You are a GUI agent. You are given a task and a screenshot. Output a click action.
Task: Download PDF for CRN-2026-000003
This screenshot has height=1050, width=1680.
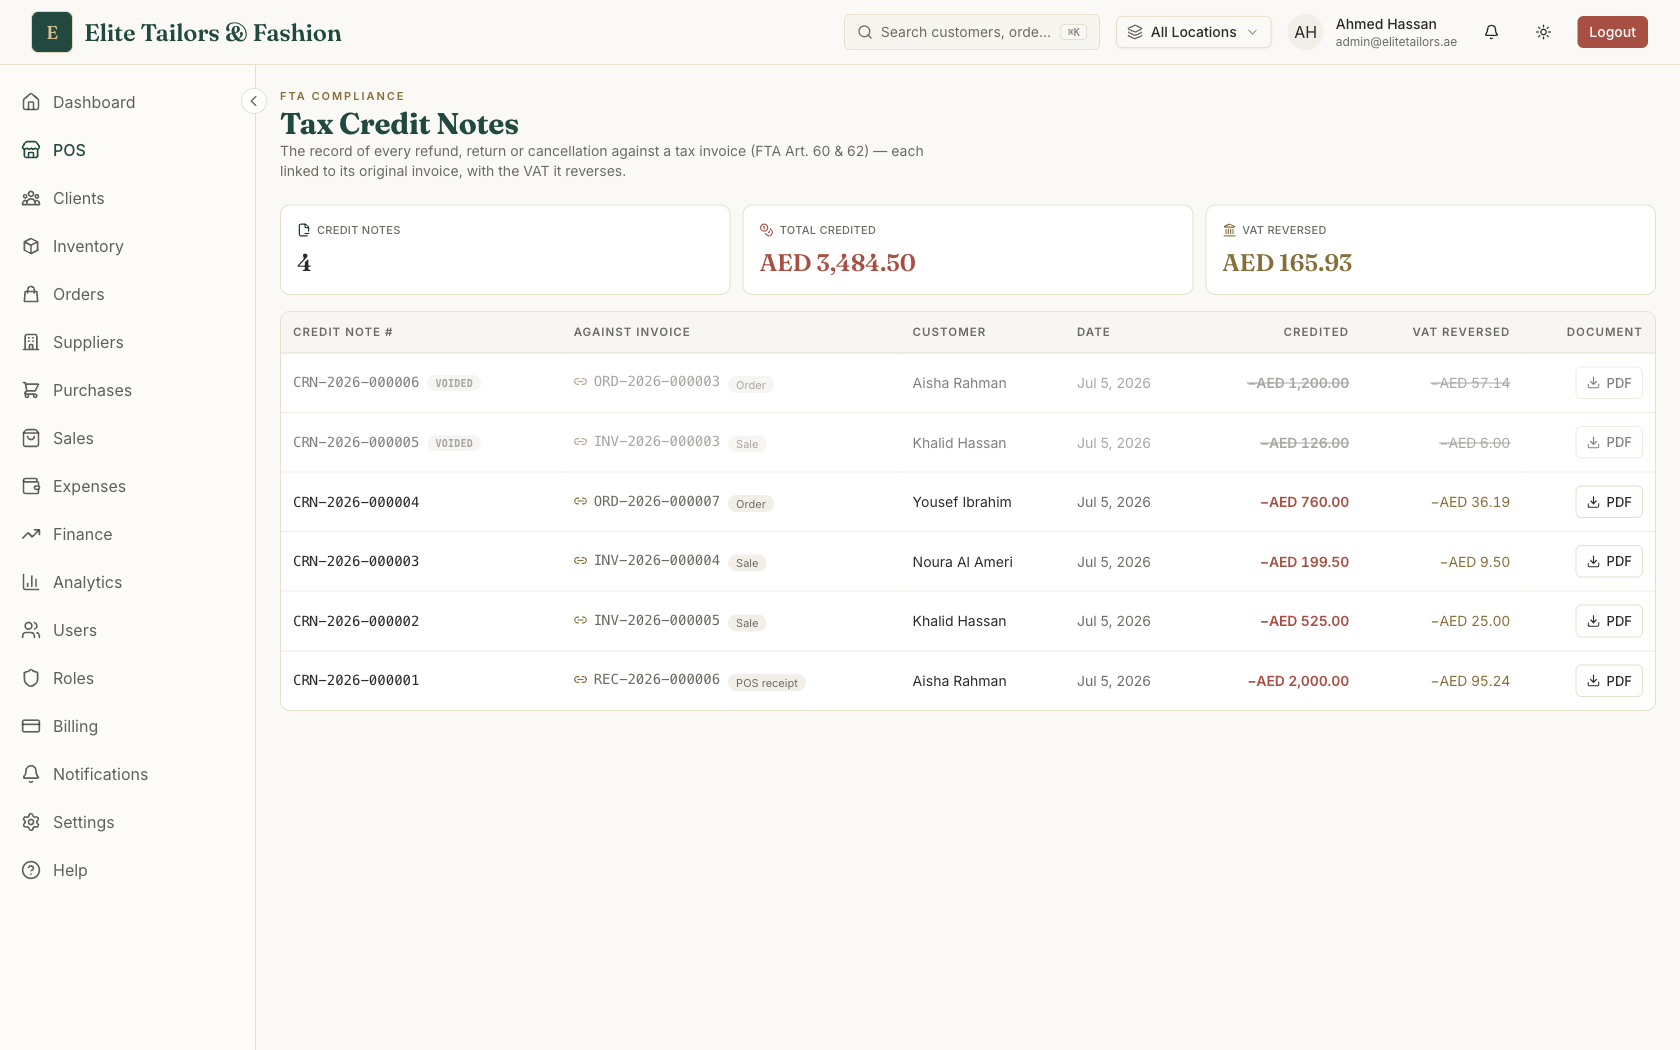pos(1609,561)
